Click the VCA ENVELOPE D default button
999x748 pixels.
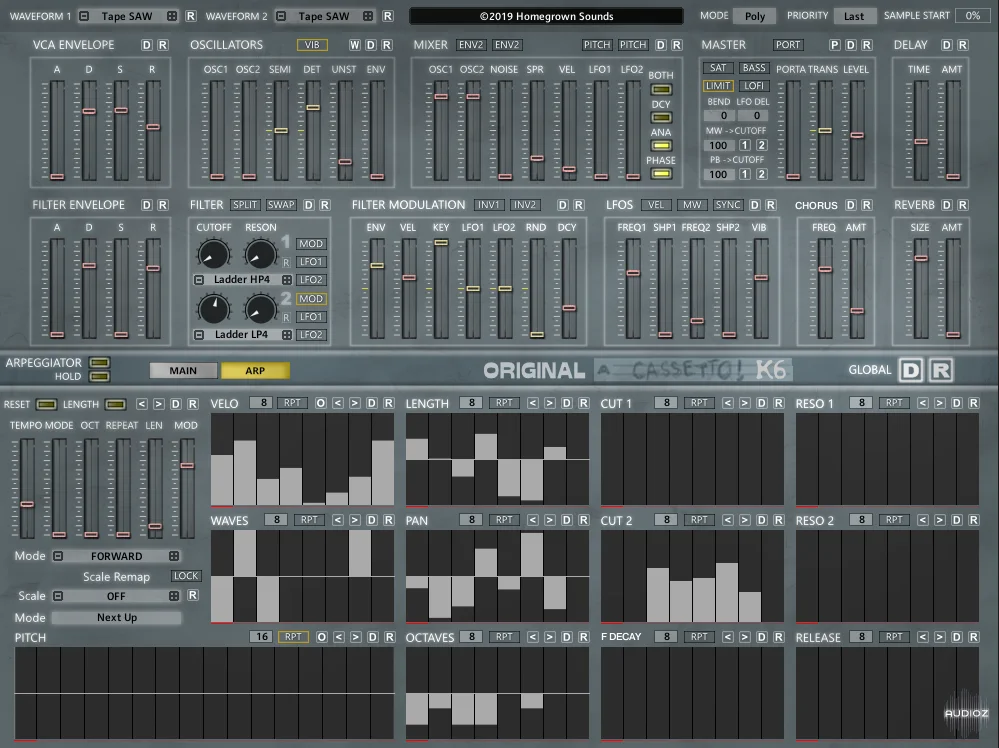pyautogui.click(x=147, y=45)
